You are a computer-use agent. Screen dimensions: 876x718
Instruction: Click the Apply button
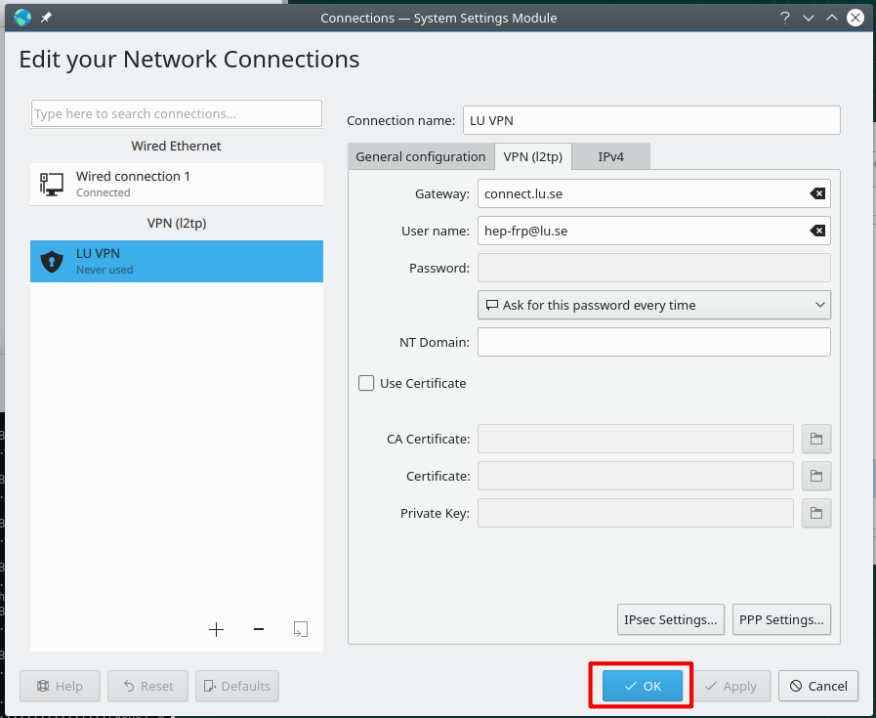731,686
